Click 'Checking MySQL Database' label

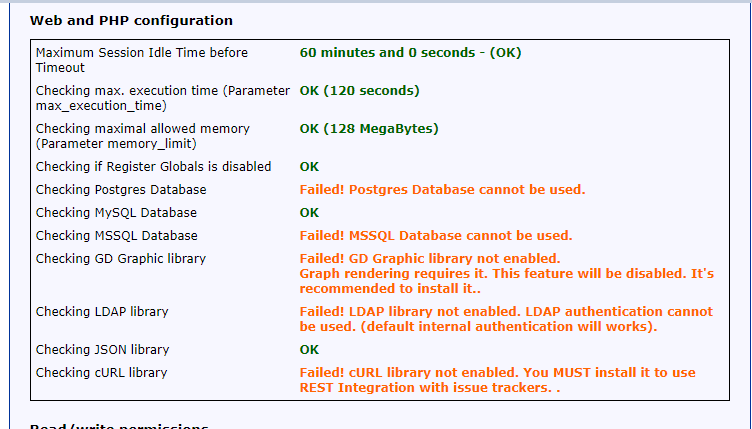(x=117, y=212)
